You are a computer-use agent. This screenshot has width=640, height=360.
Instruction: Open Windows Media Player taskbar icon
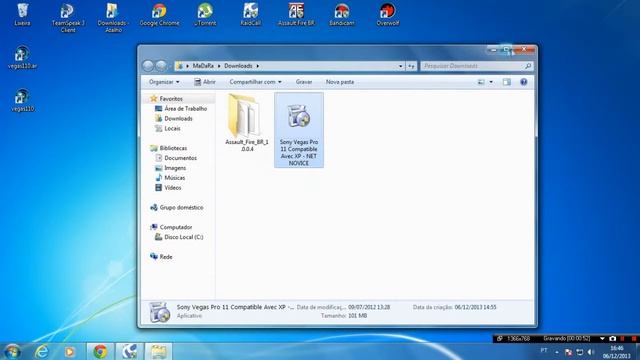click(x=69, y=351)
